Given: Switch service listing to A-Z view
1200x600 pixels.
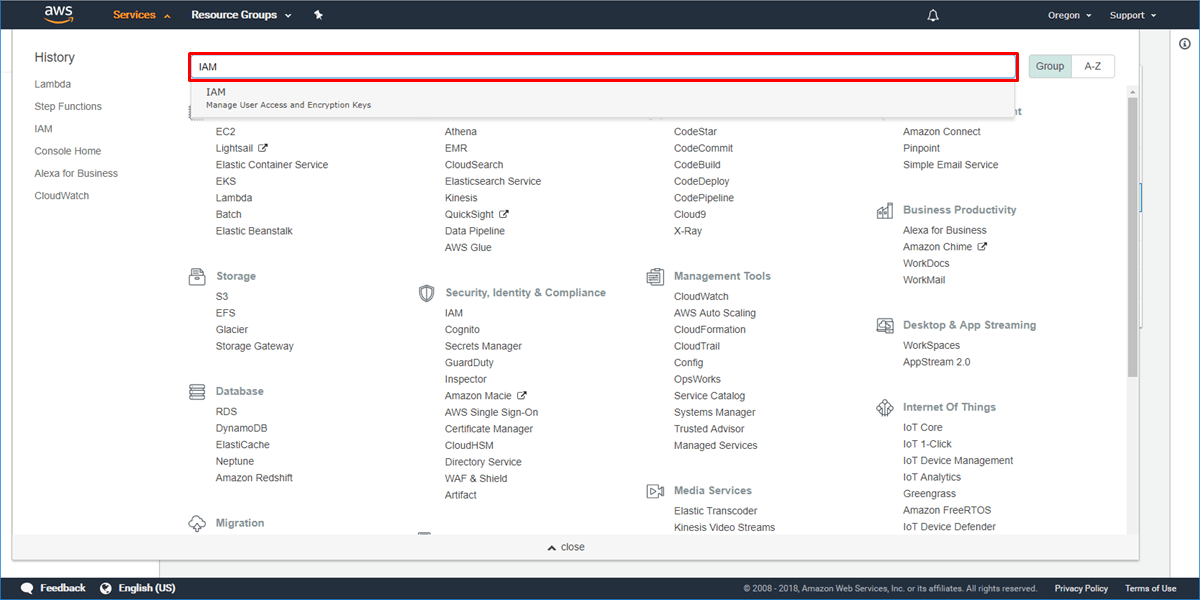Looking at the screenshot, I should click(1092, 65).
